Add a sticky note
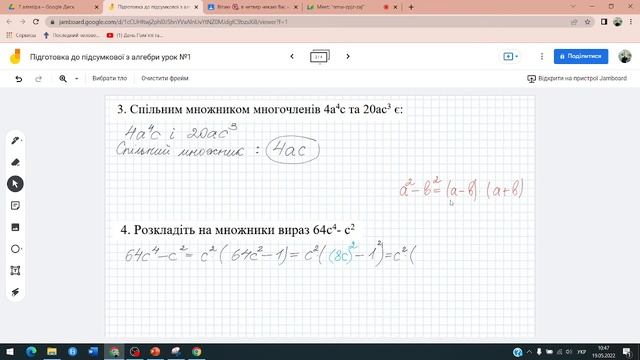 click(x=16, y=206)
